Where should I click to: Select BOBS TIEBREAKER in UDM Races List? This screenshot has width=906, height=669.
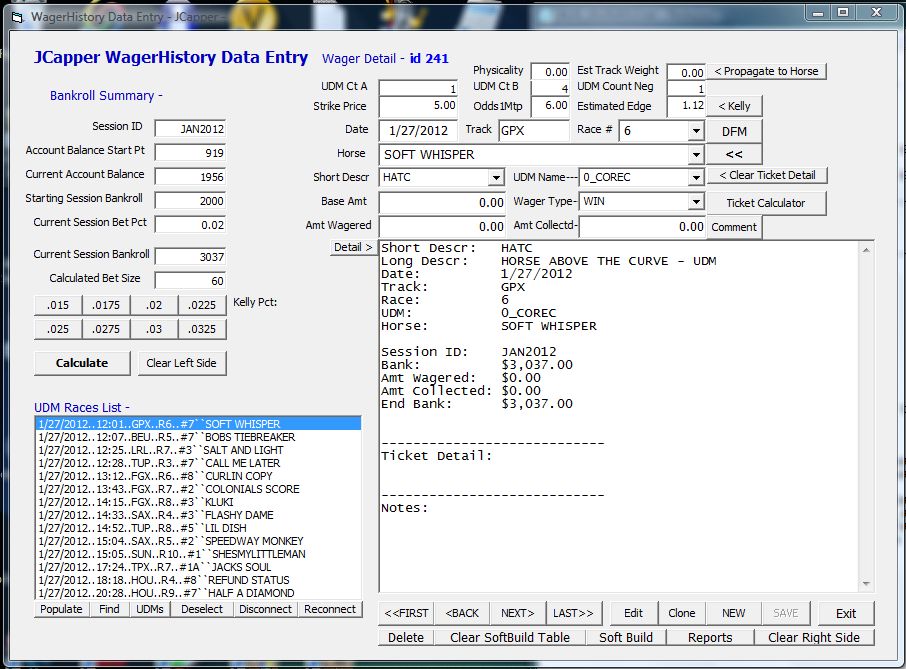tap(198, 437)
